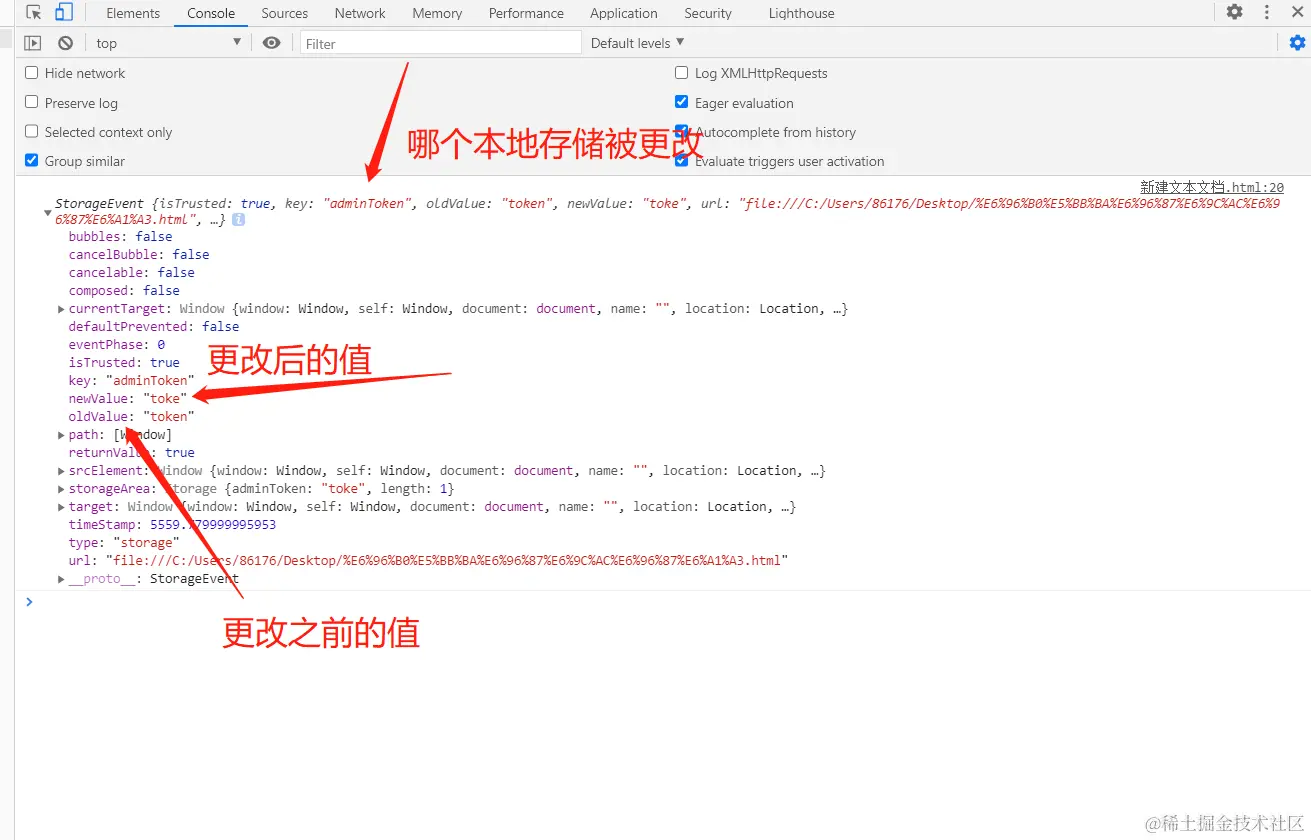The image size is (1311, 840).
Task: Disable Group similar checkbox
Action: pos(32,160)
